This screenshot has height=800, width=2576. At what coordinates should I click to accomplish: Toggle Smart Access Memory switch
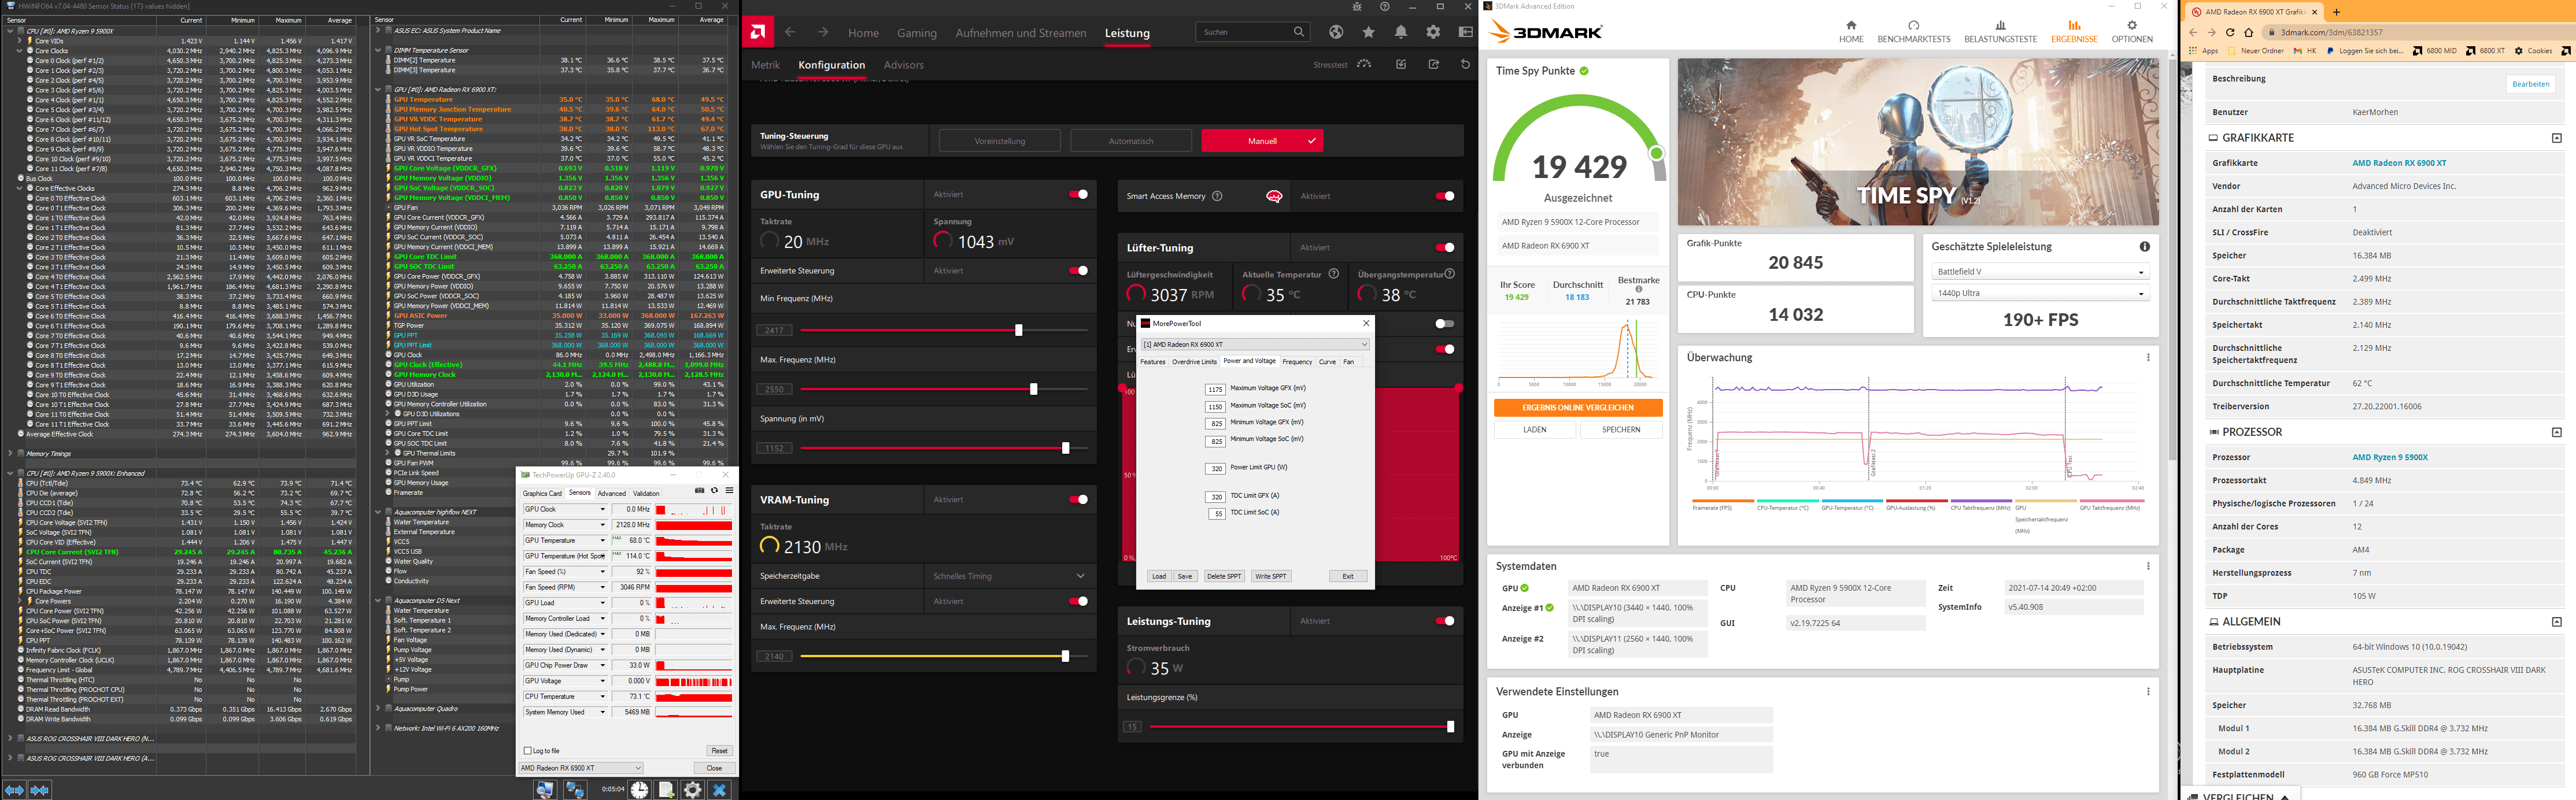(x=1445, y=196)
